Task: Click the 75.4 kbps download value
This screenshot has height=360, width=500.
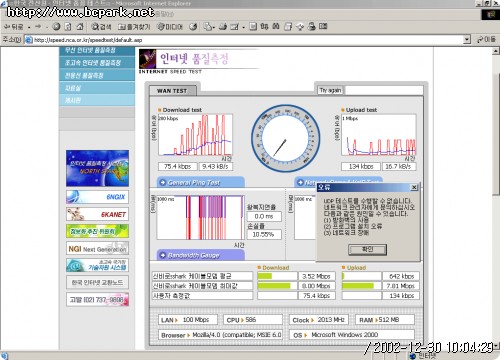Action: tap(177, 166)
